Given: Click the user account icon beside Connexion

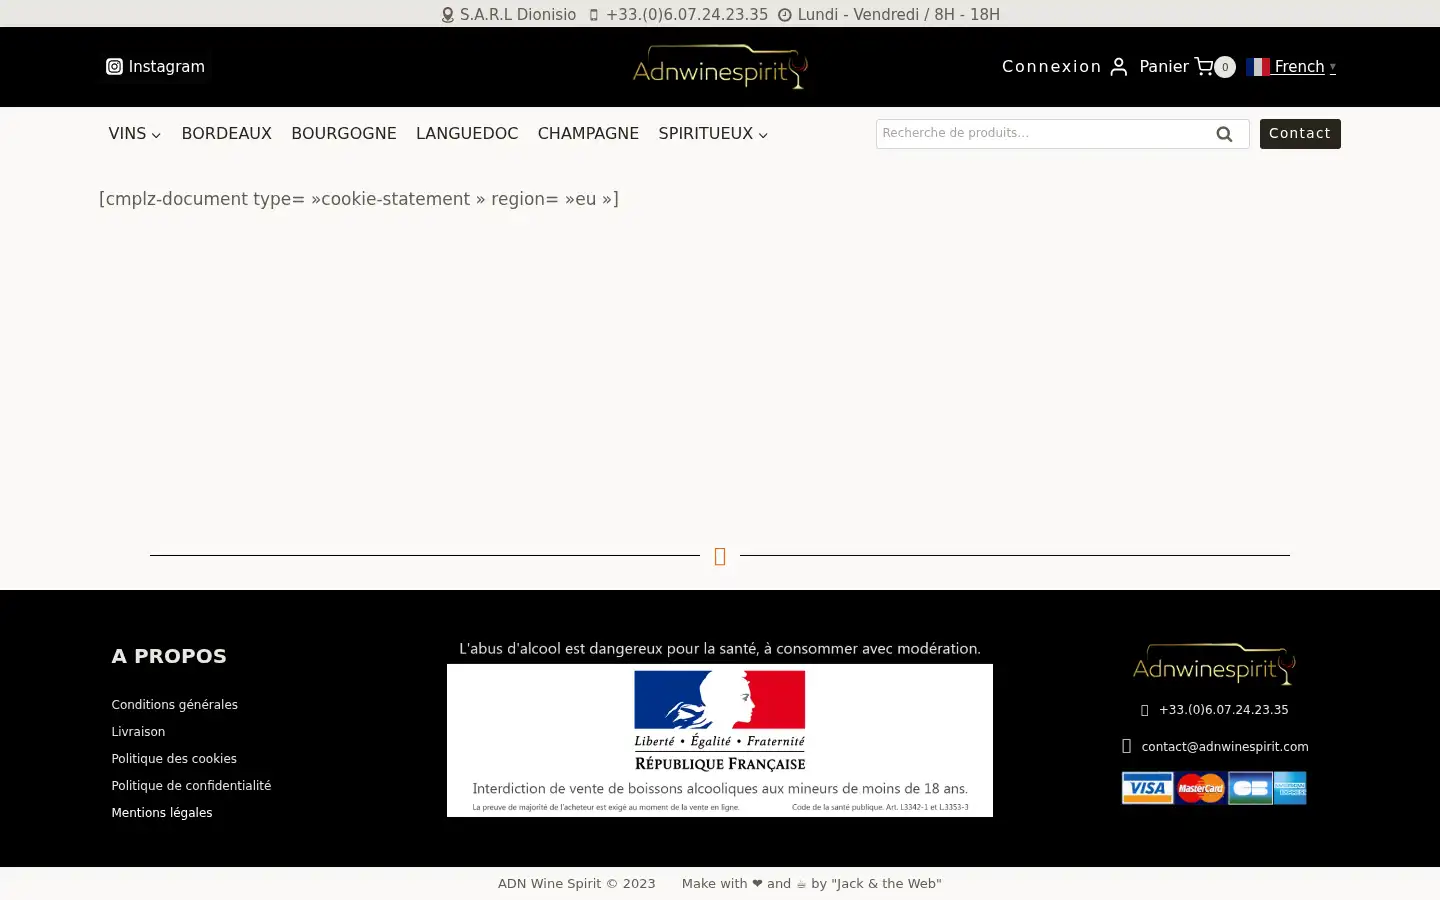Looking at the screenshot, I should coord(1119,67).
